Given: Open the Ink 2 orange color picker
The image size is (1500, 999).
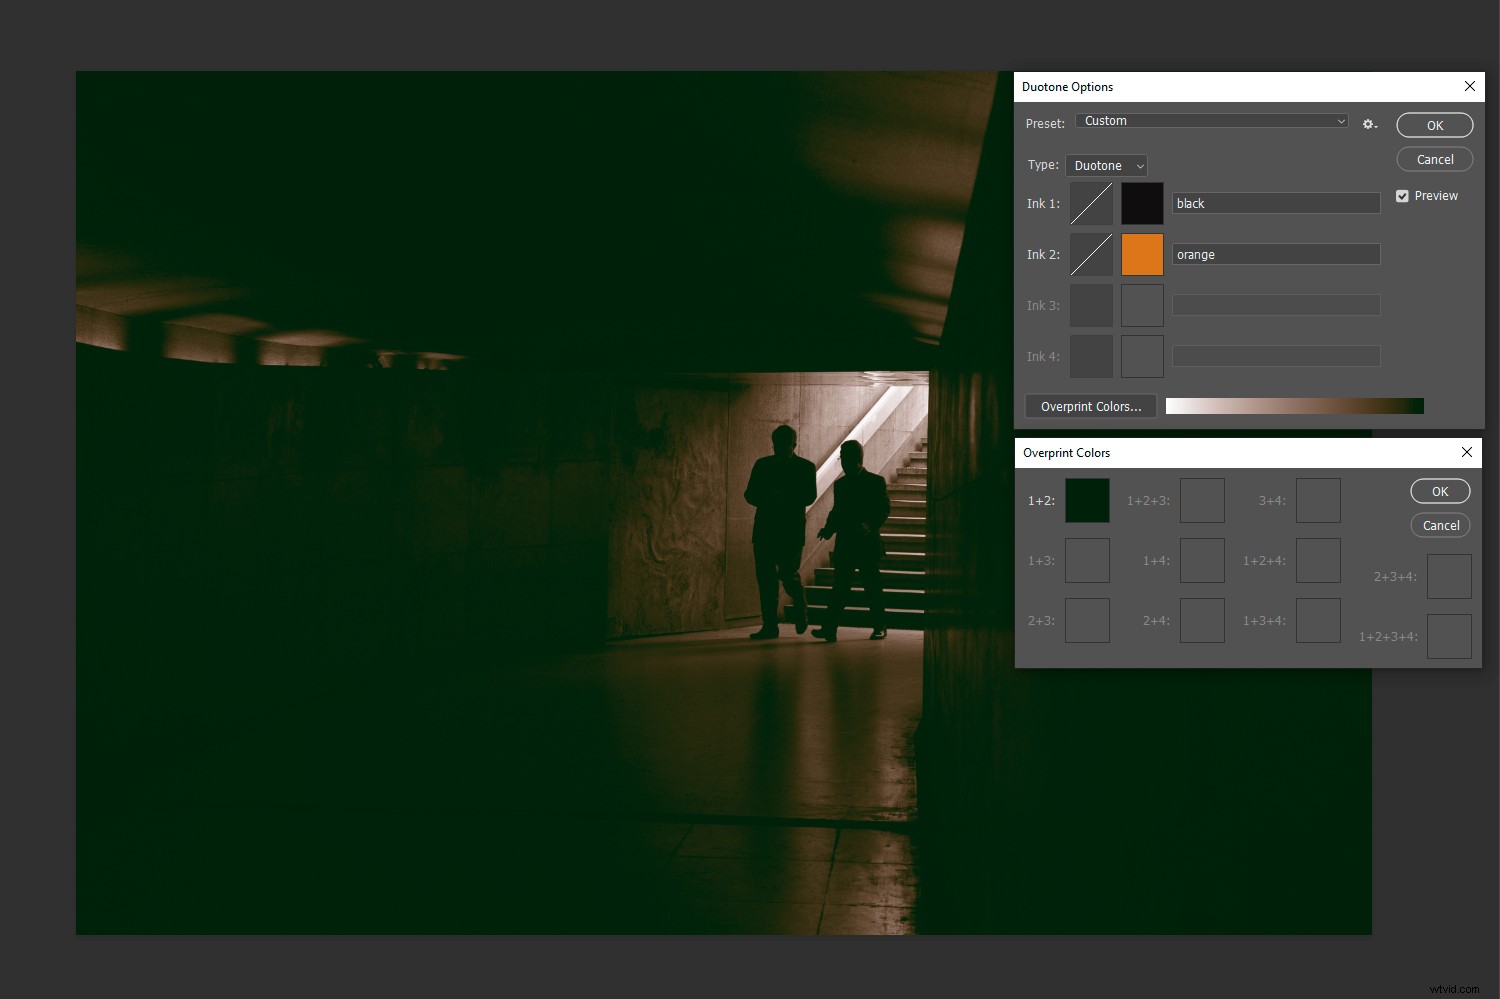Looking at the screenshot, I should click(x=1142, y=254).
